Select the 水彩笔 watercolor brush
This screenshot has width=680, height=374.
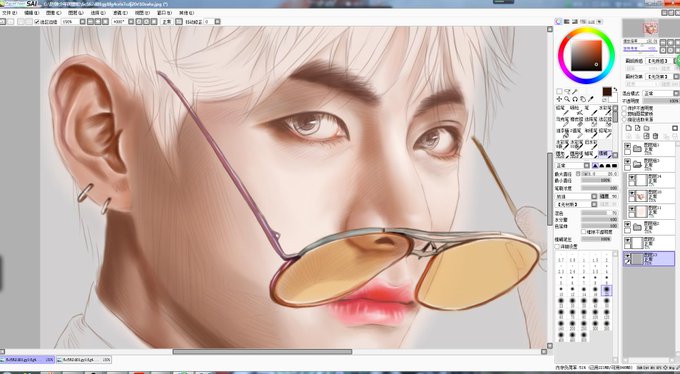[x=605, y=111]
